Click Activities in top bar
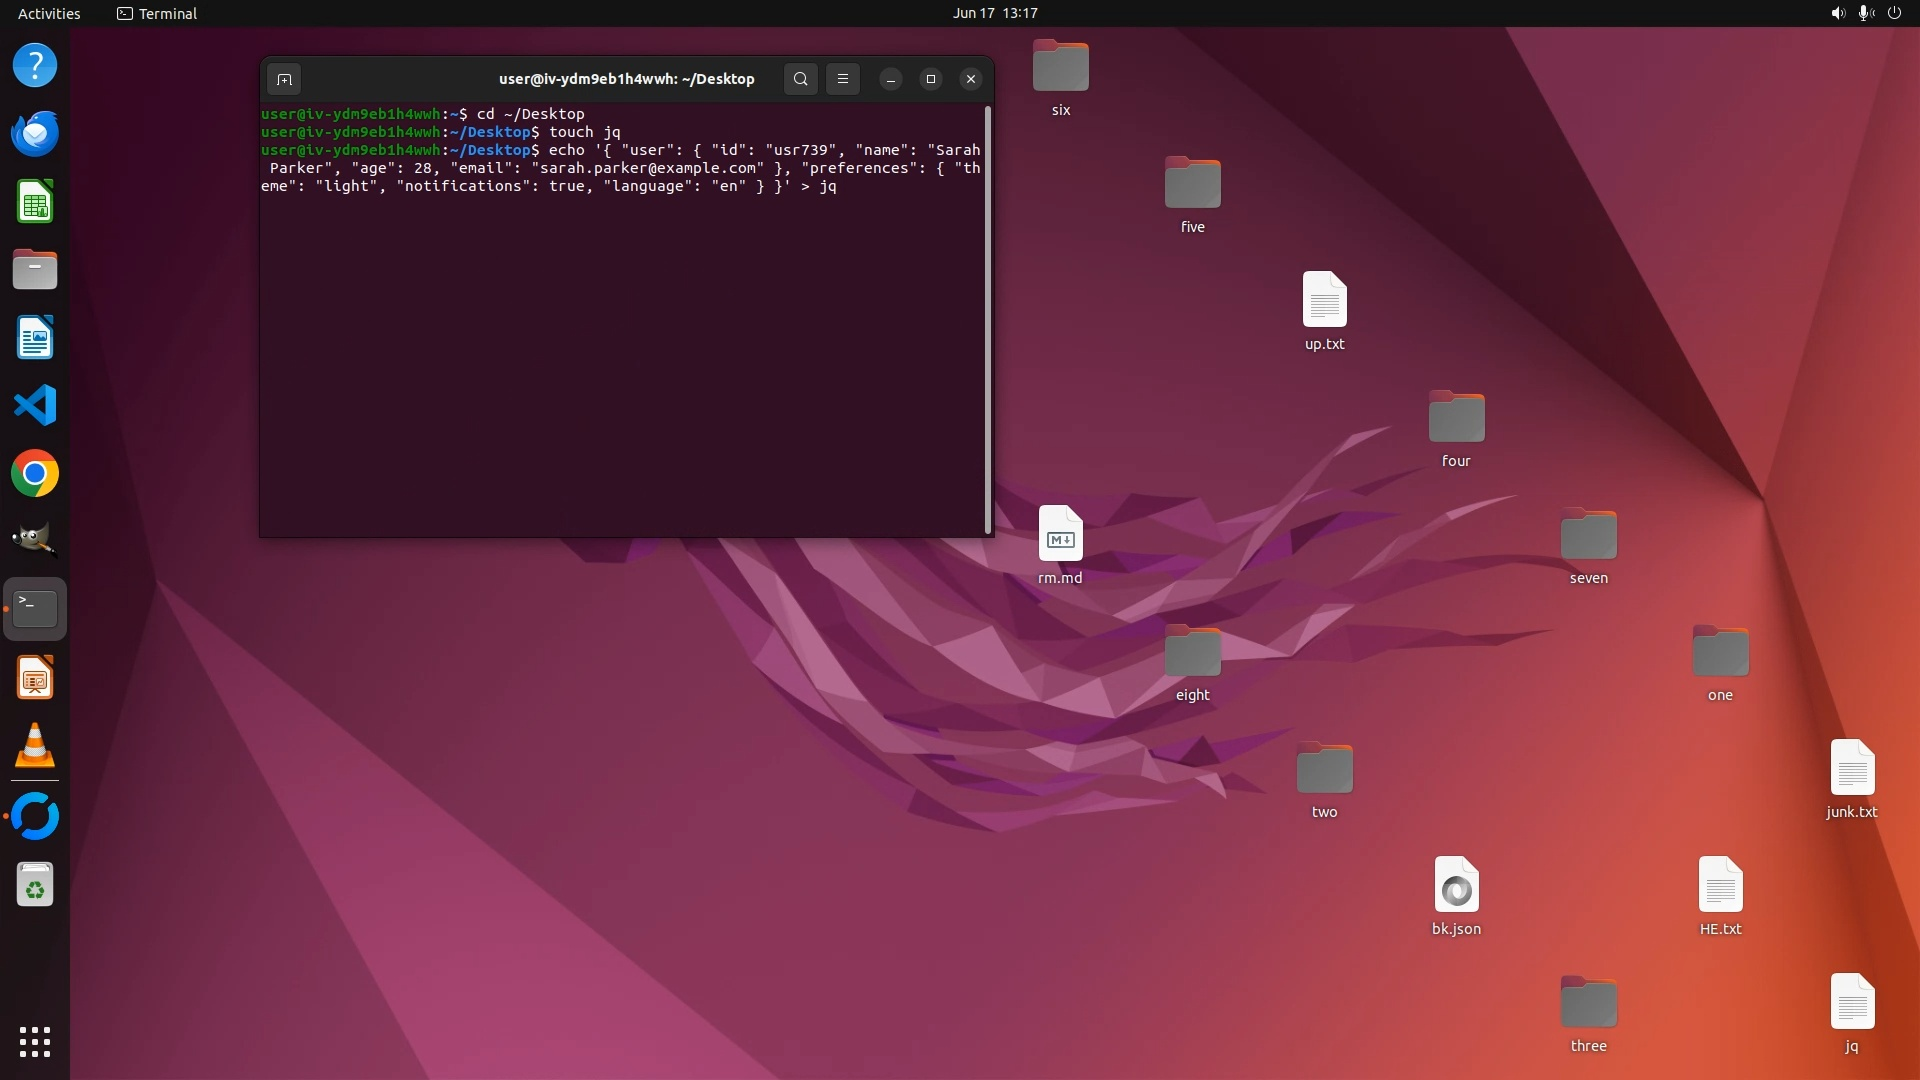The width and height of the screenshot is (1920, 1080). (x=49, y=13)
